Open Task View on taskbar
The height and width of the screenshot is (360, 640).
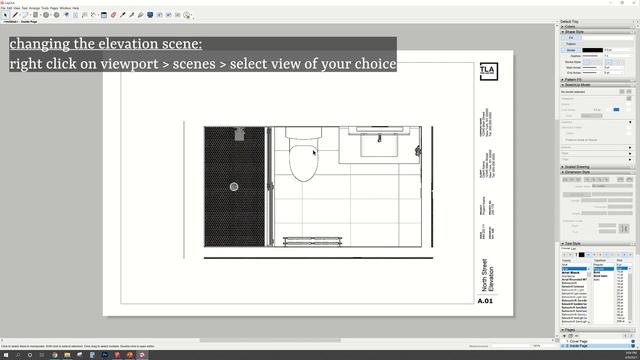click(x=42, y=355)
